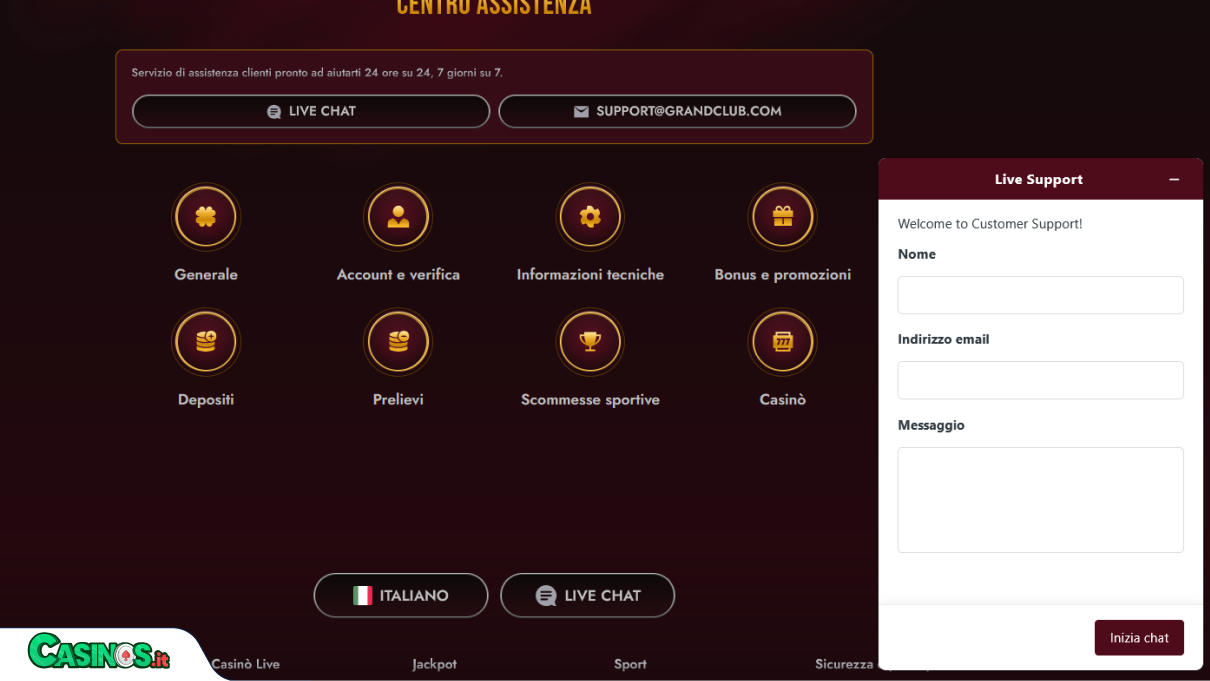
Task: Focus the Indirizzo email input field
Action: (x=1040, y=380)
